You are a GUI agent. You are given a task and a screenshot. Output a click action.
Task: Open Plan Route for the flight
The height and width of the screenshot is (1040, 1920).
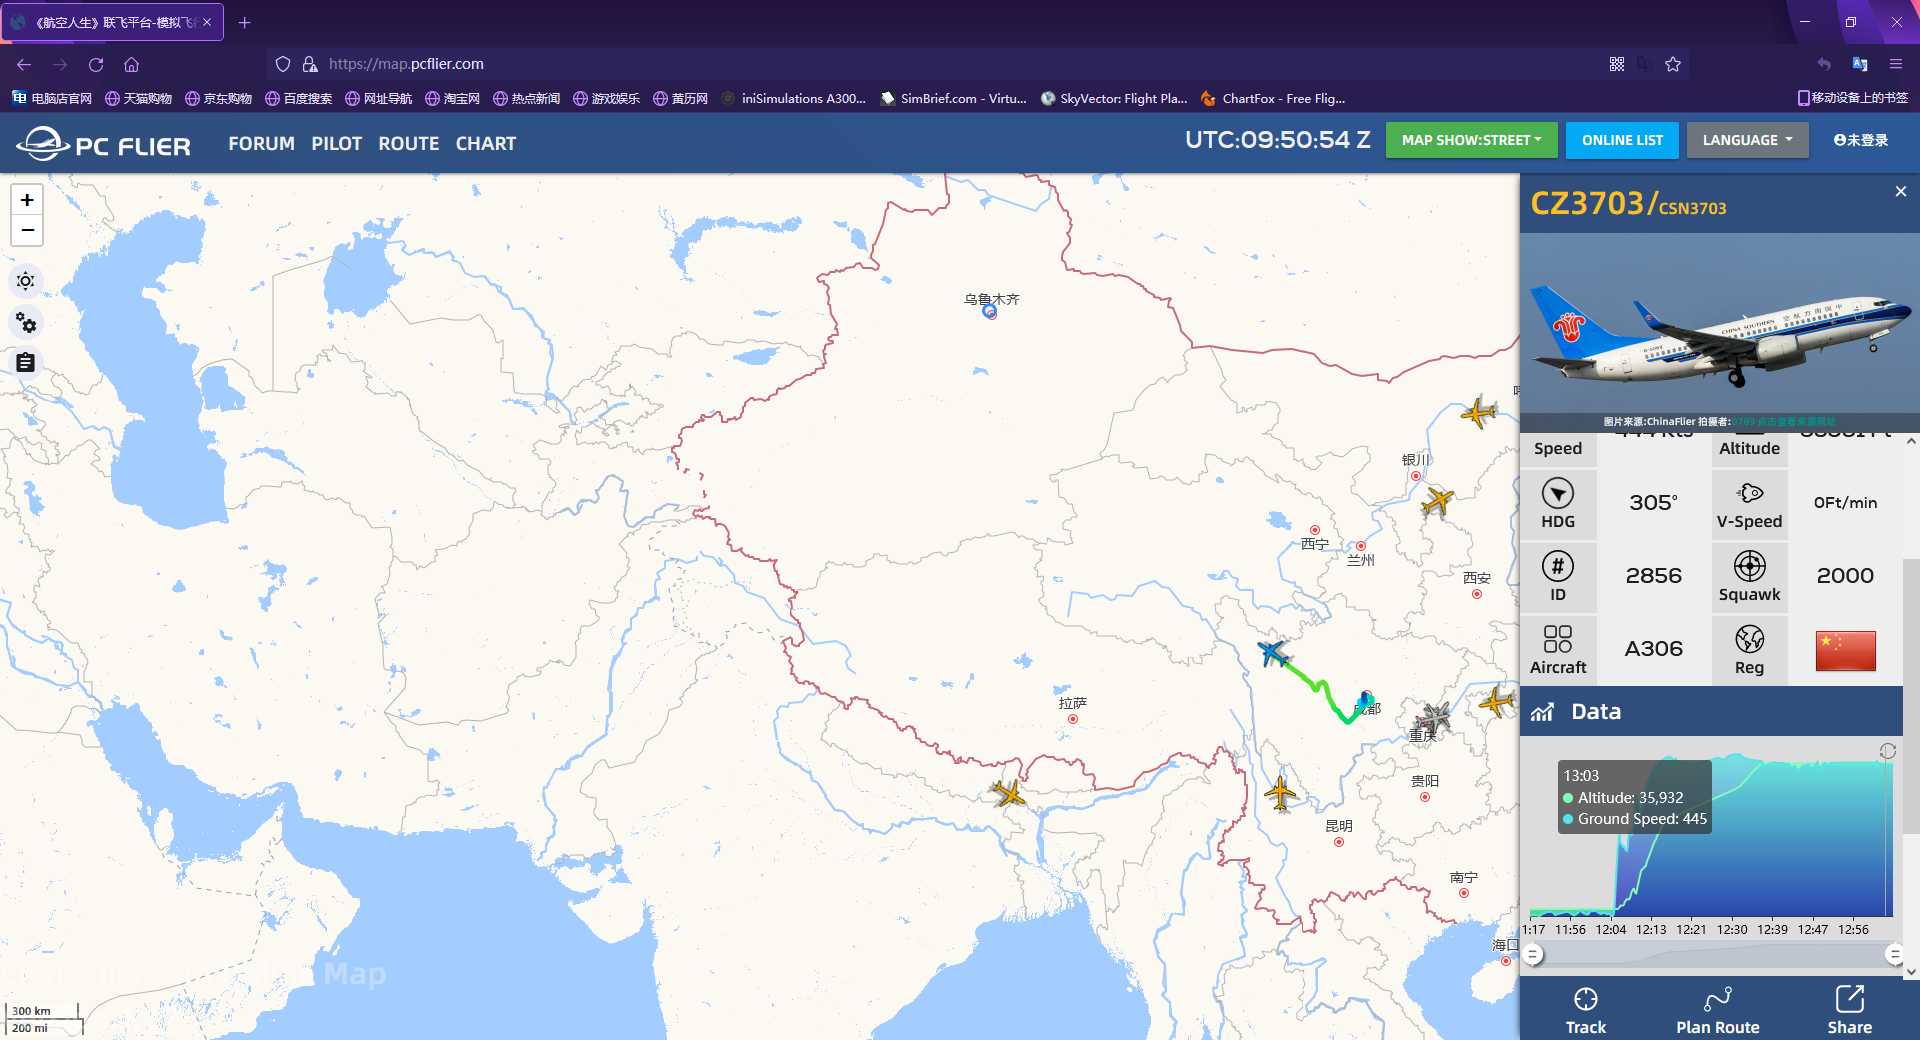coord(1717,1010)
